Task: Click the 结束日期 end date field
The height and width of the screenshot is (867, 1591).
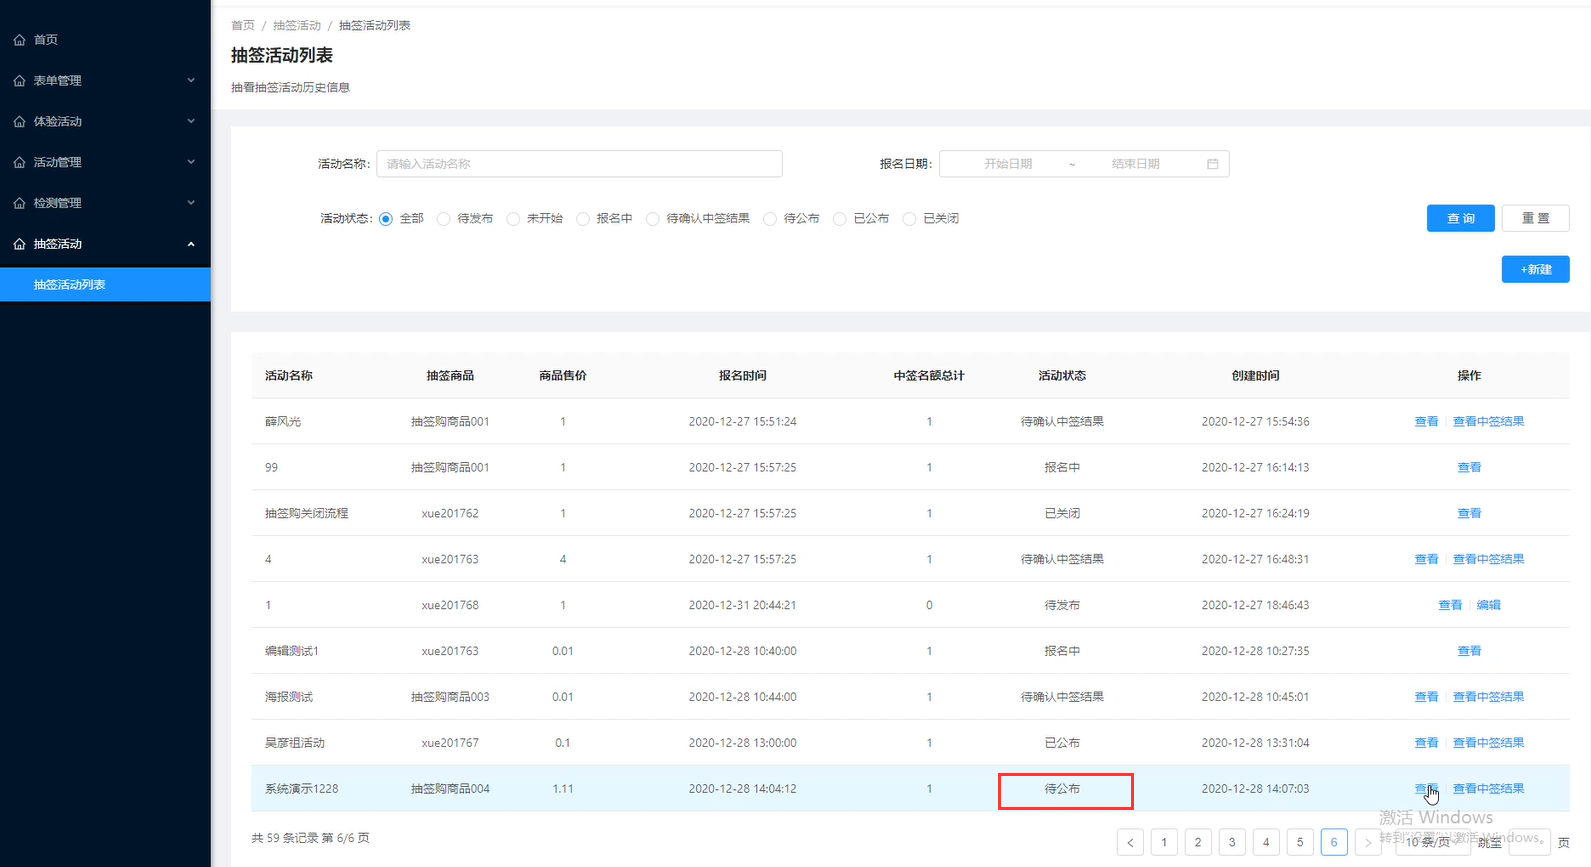Action: (x=1135, y=164)
